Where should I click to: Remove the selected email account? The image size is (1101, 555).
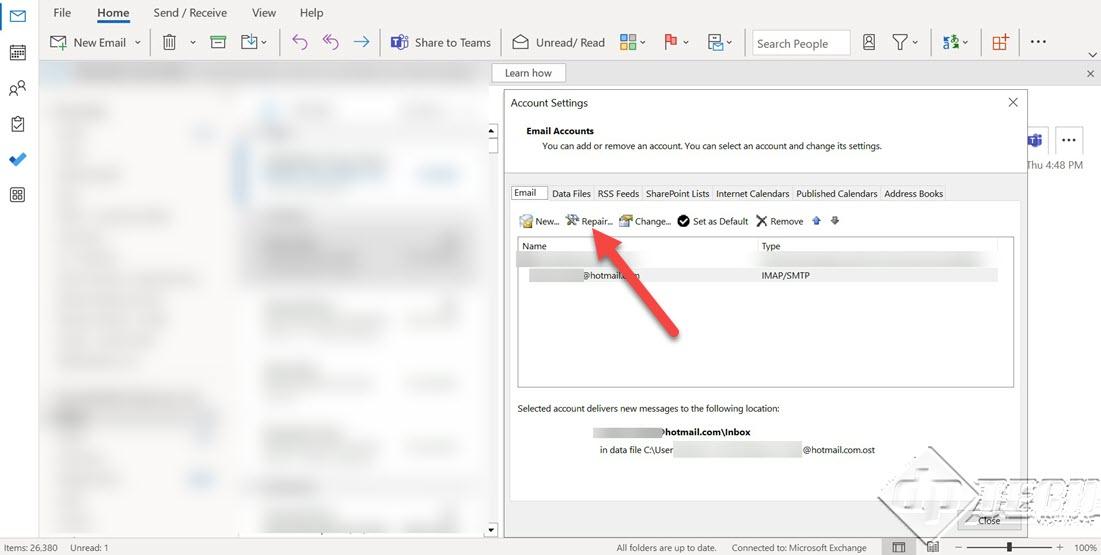pyautogui.click(x=779, y=221)
